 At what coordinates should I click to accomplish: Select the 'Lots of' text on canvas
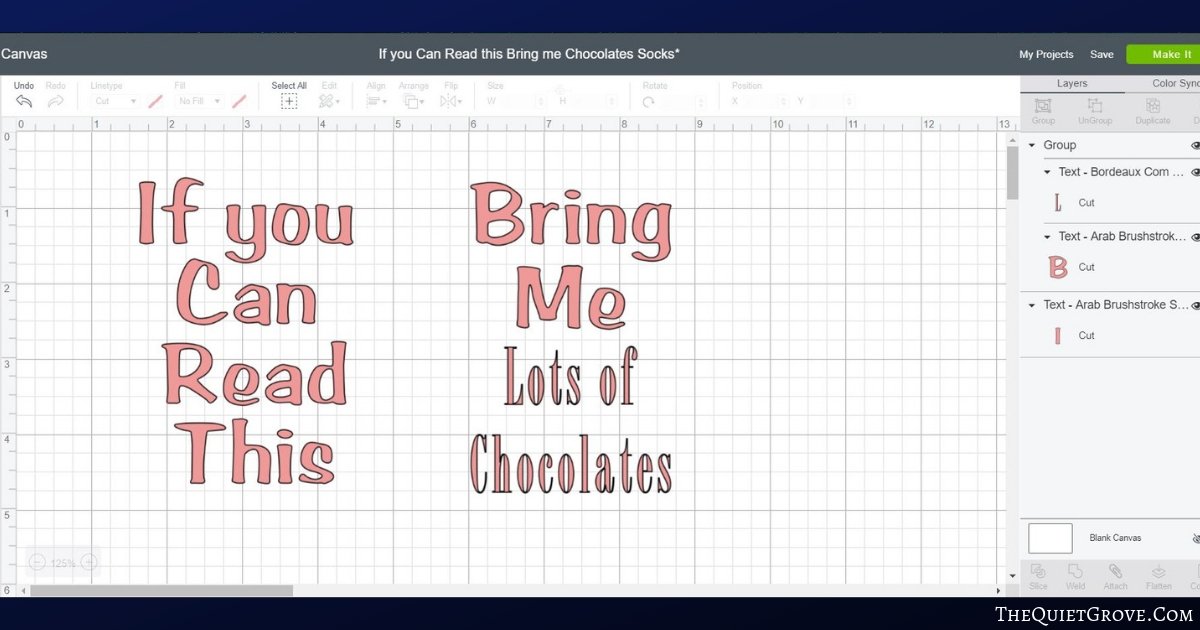[569, 376]
